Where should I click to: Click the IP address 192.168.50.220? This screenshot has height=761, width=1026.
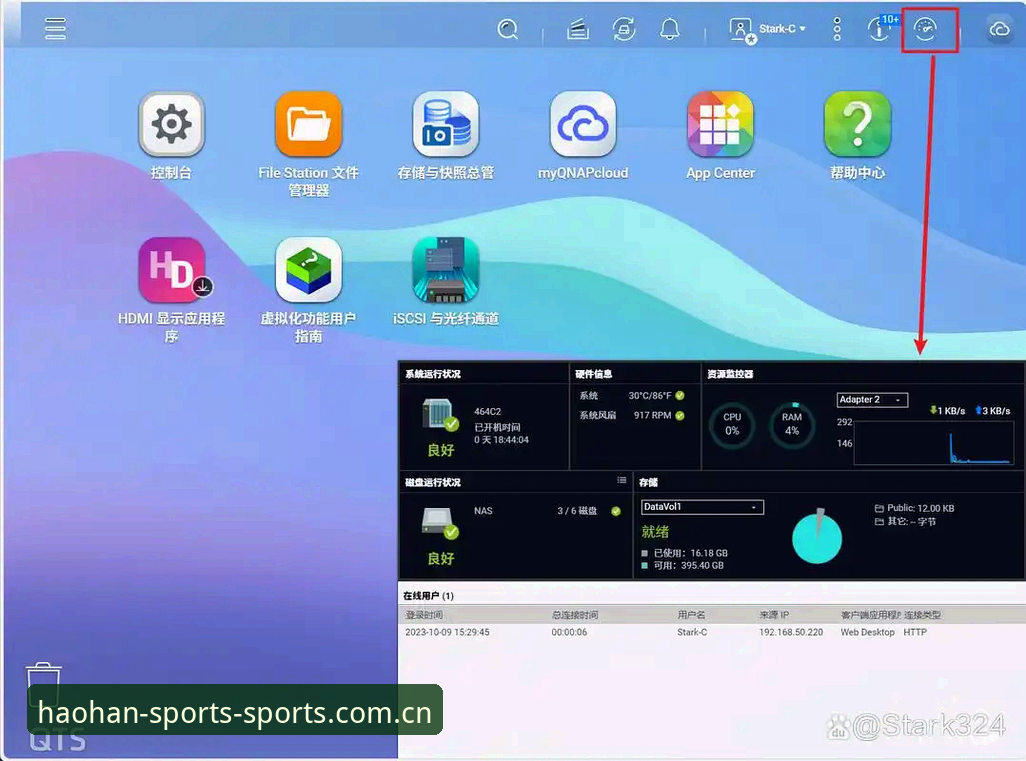[791, 632]
